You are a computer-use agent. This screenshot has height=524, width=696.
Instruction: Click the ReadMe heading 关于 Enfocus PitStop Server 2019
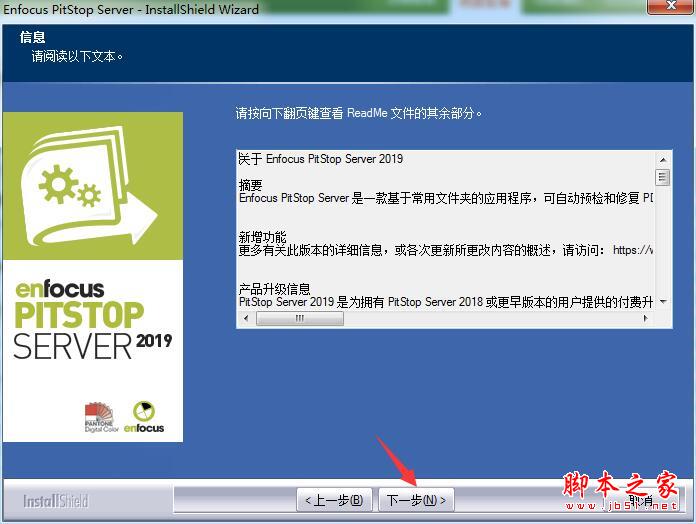320,159
